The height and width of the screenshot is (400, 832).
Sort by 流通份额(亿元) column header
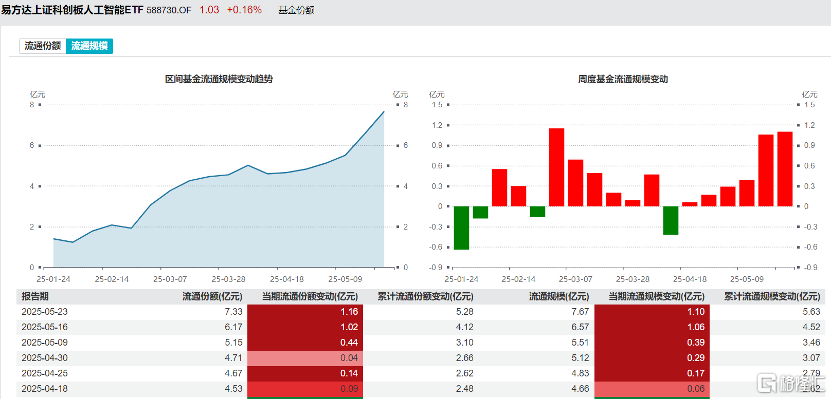(x=212, y=297)
